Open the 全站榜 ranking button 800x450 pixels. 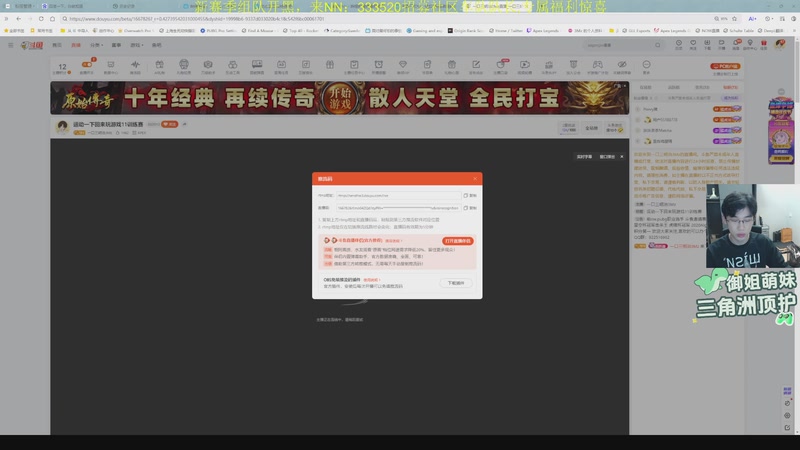[591, 128]
